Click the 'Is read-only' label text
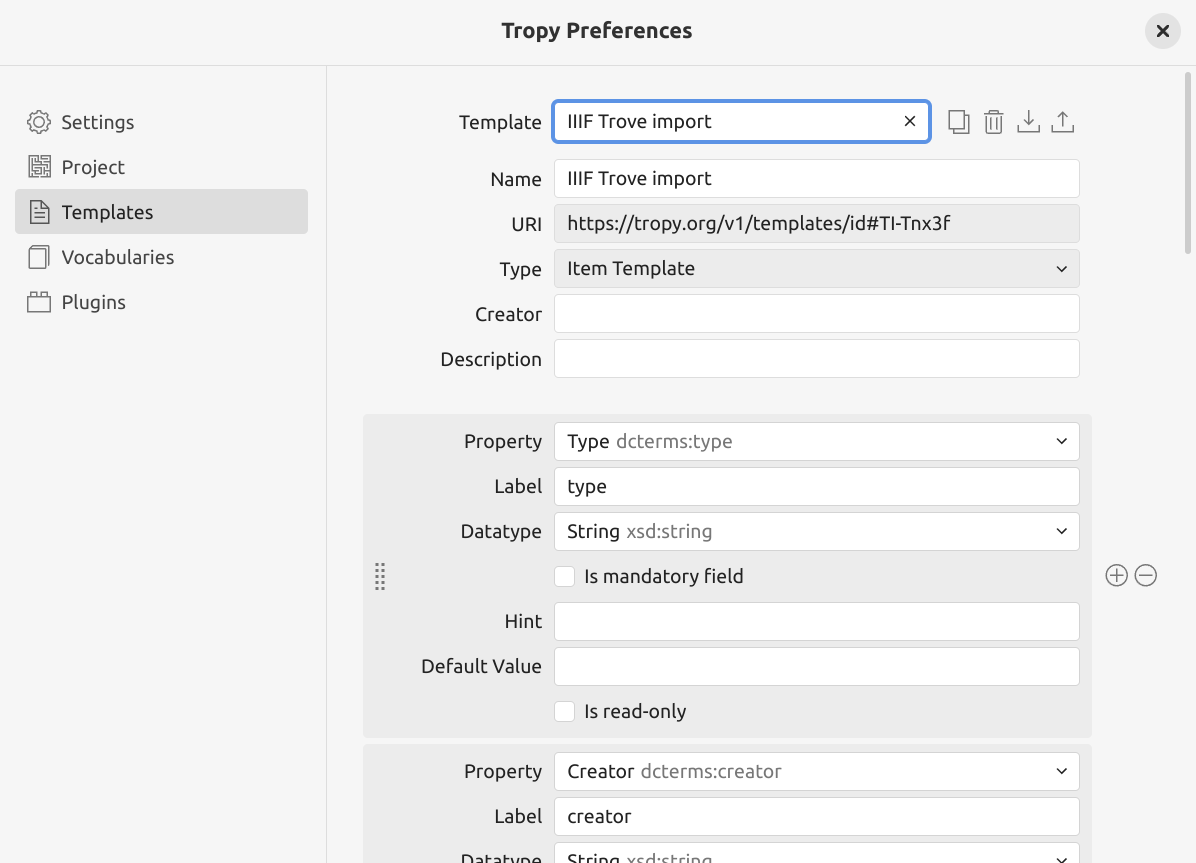Screen dimensions: 1196x863 point(635,711)
